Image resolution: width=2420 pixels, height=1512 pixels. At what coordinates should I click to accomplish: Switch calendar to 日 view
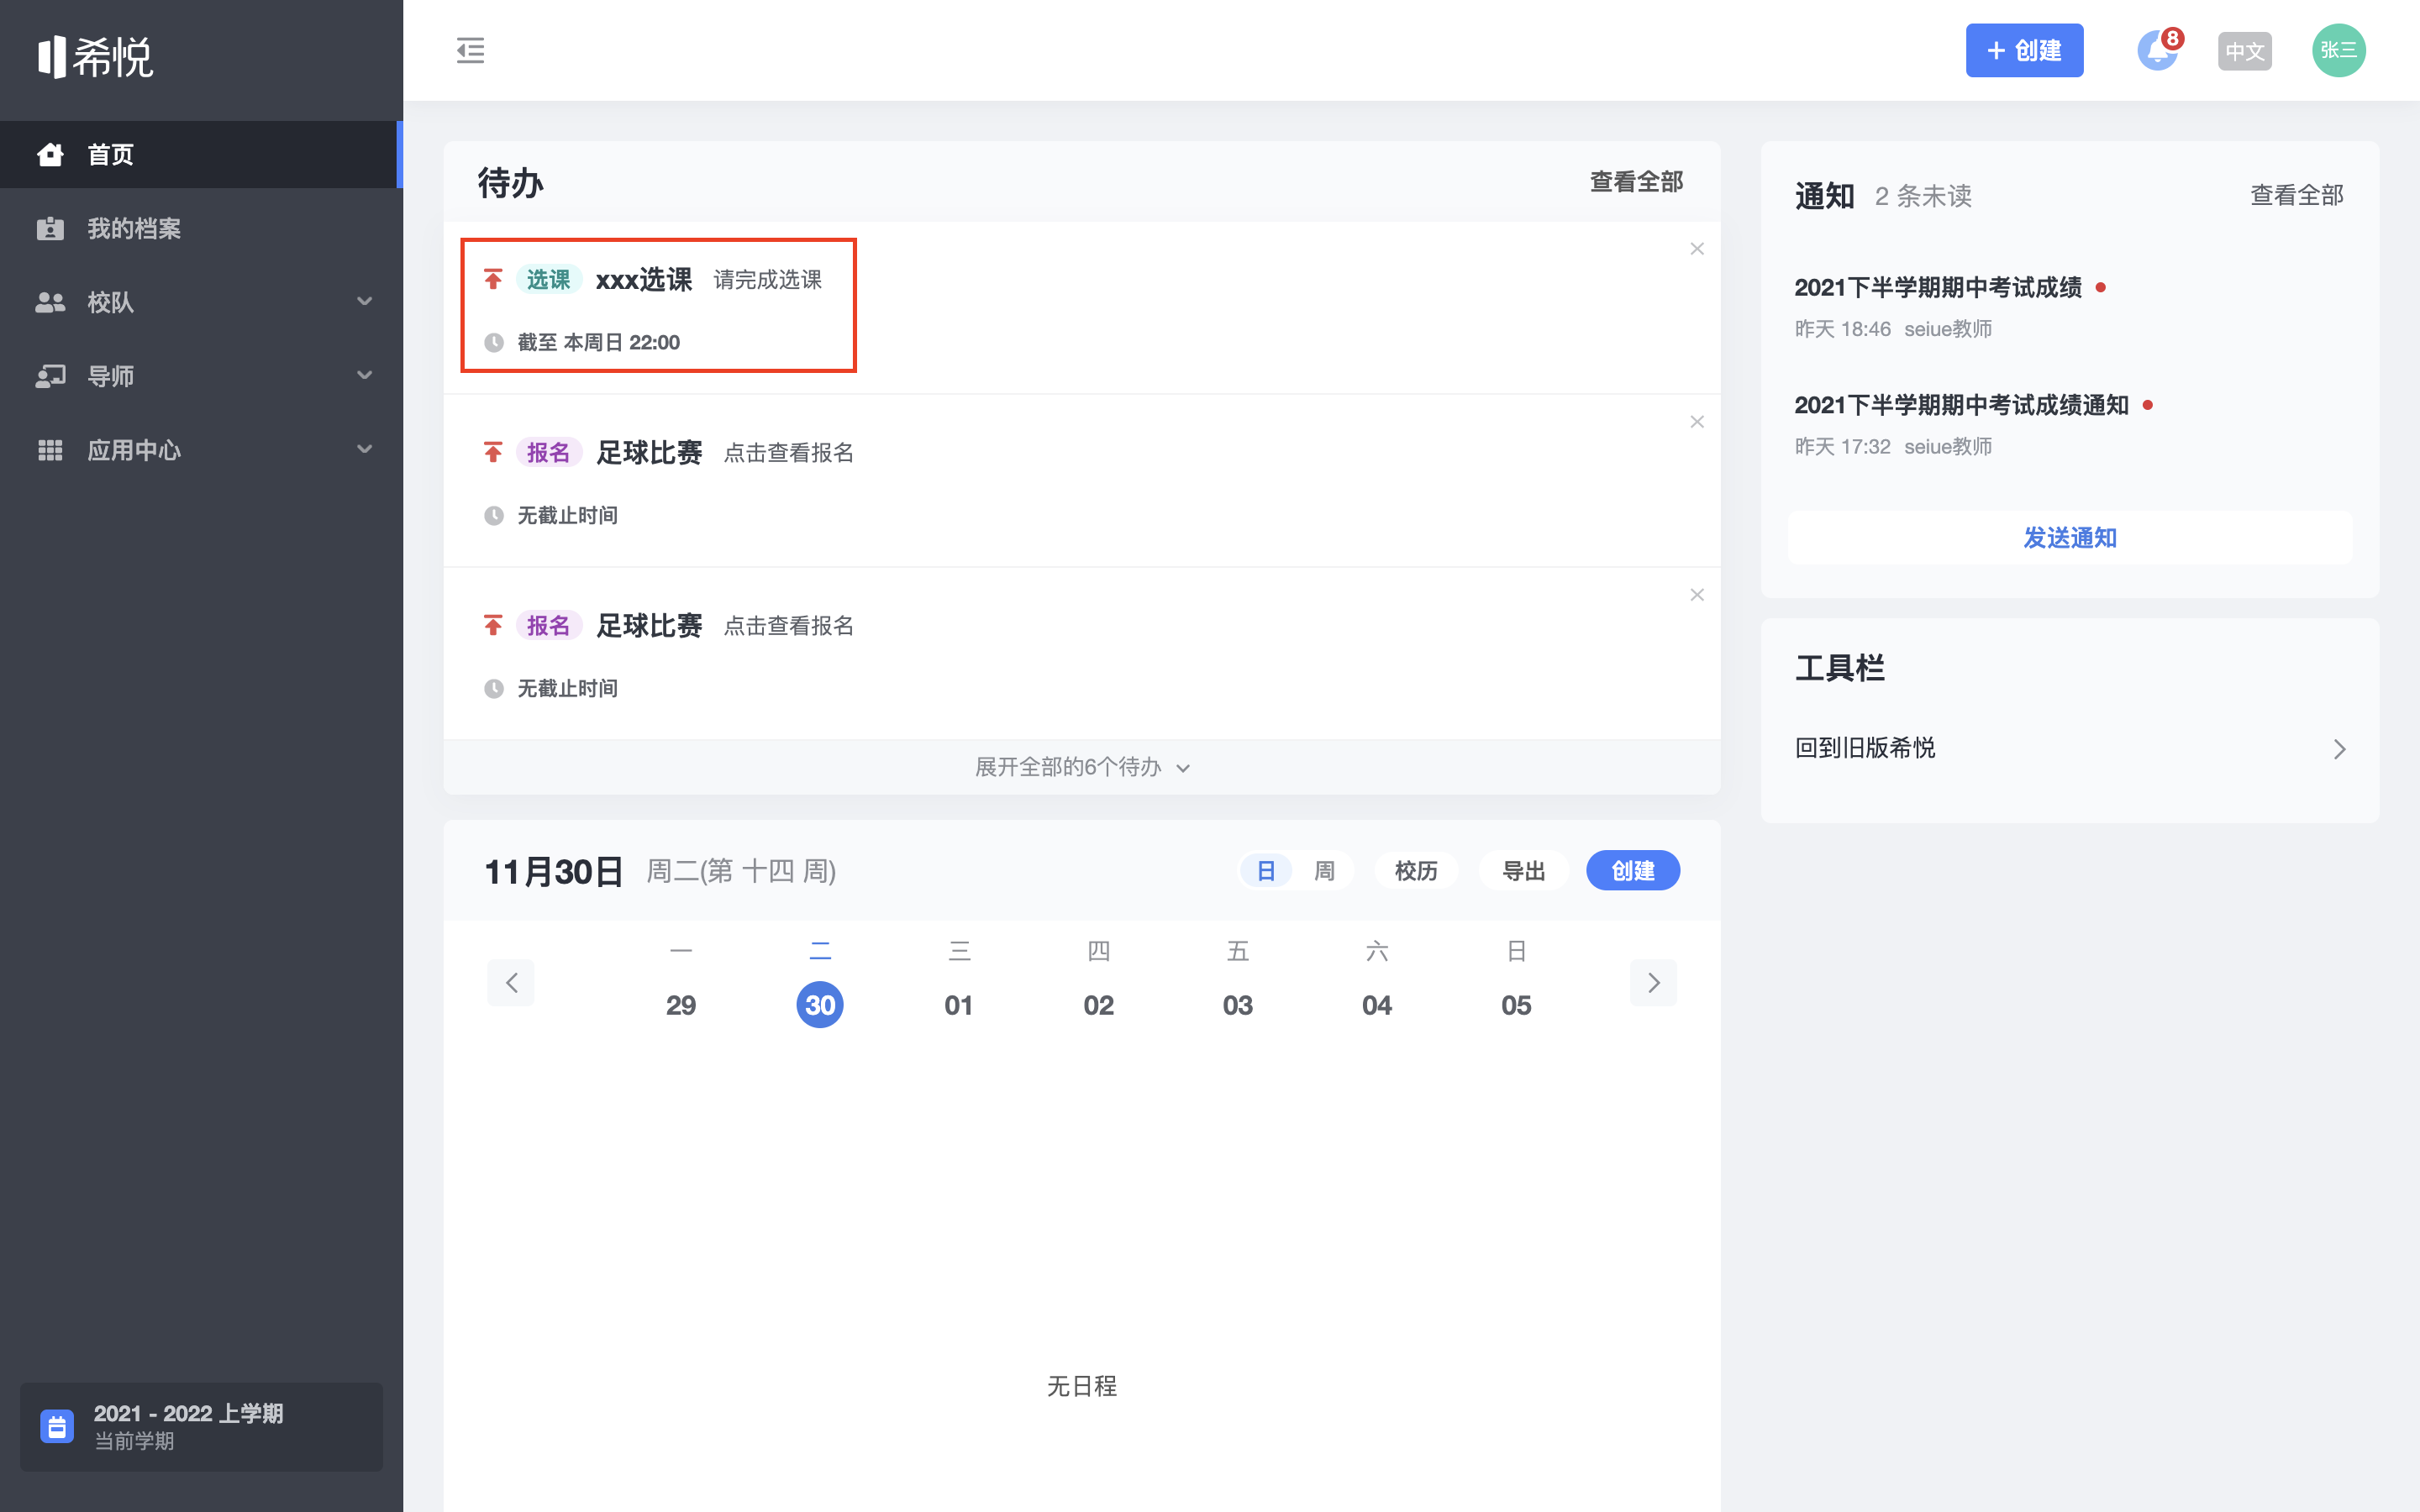[1266, 870]
